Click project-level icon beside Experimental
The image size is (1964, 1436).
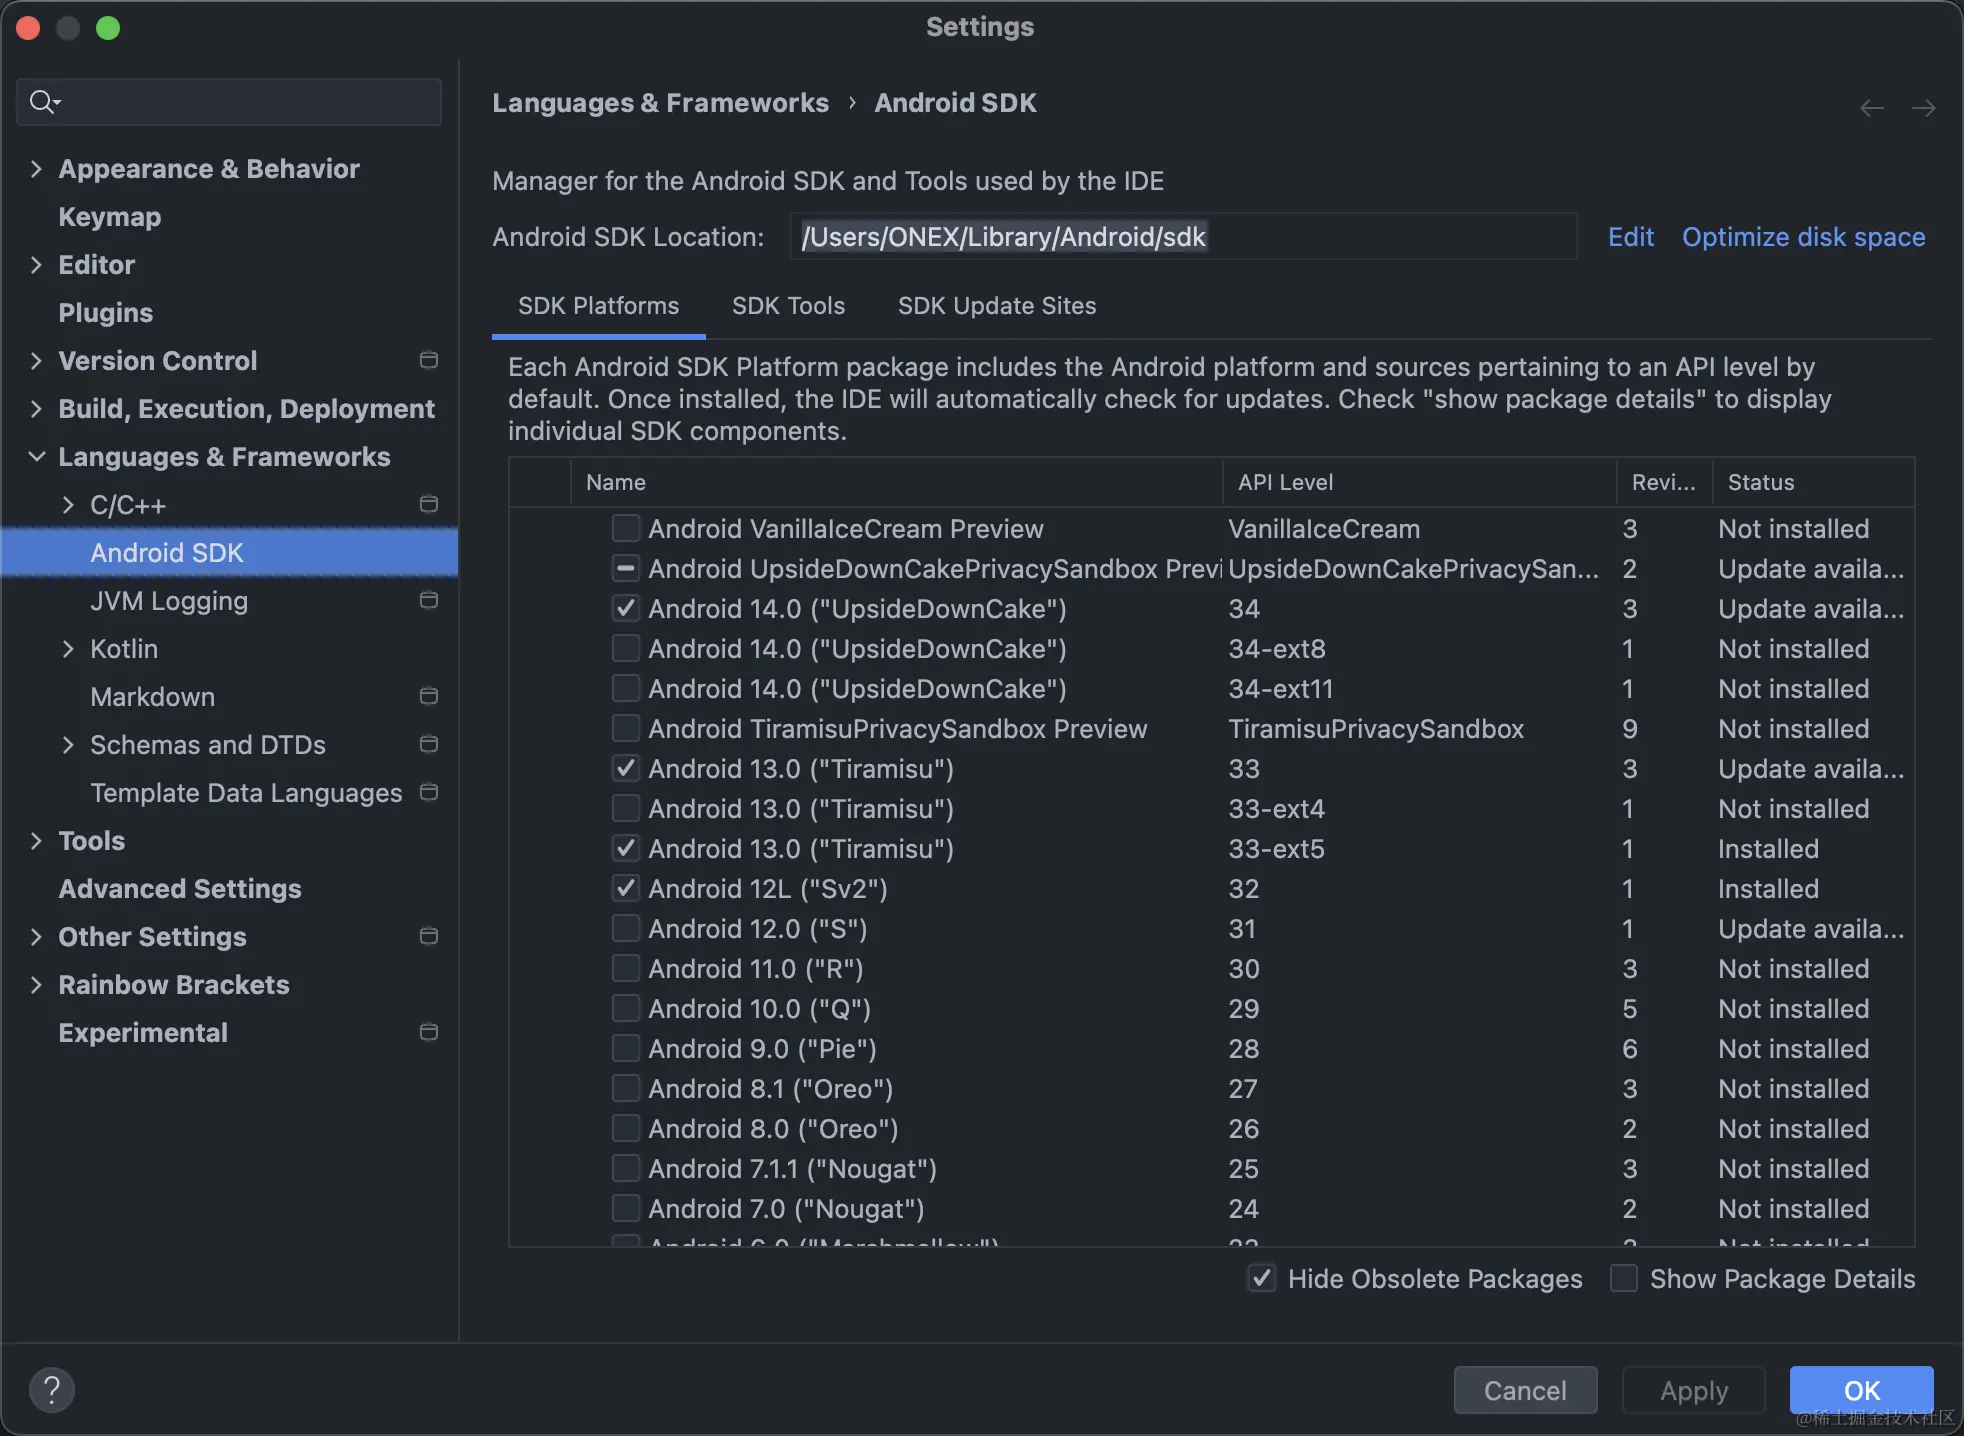pyautogui.click(x=429, y=1032)
